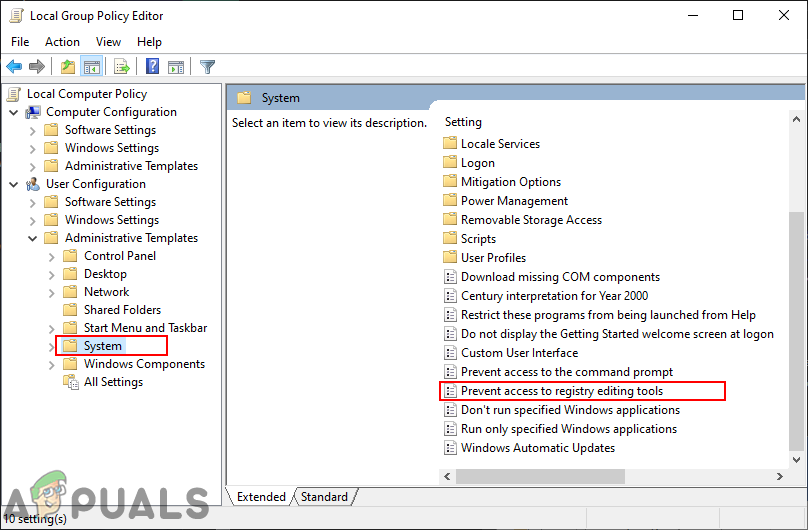Click the Power Management folder icon
The height and width of the screenshot is (530, 808).
[x=450, y=200]
